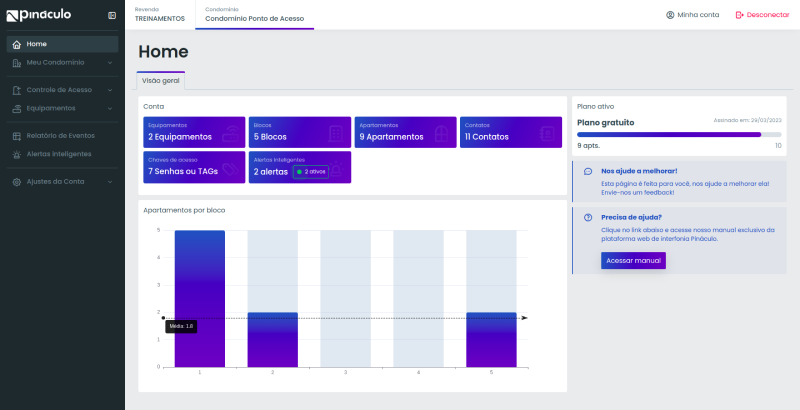Switch to Revenda TREINAMENTOS tab
Viewport: 800px width, 410px height.
160,15
